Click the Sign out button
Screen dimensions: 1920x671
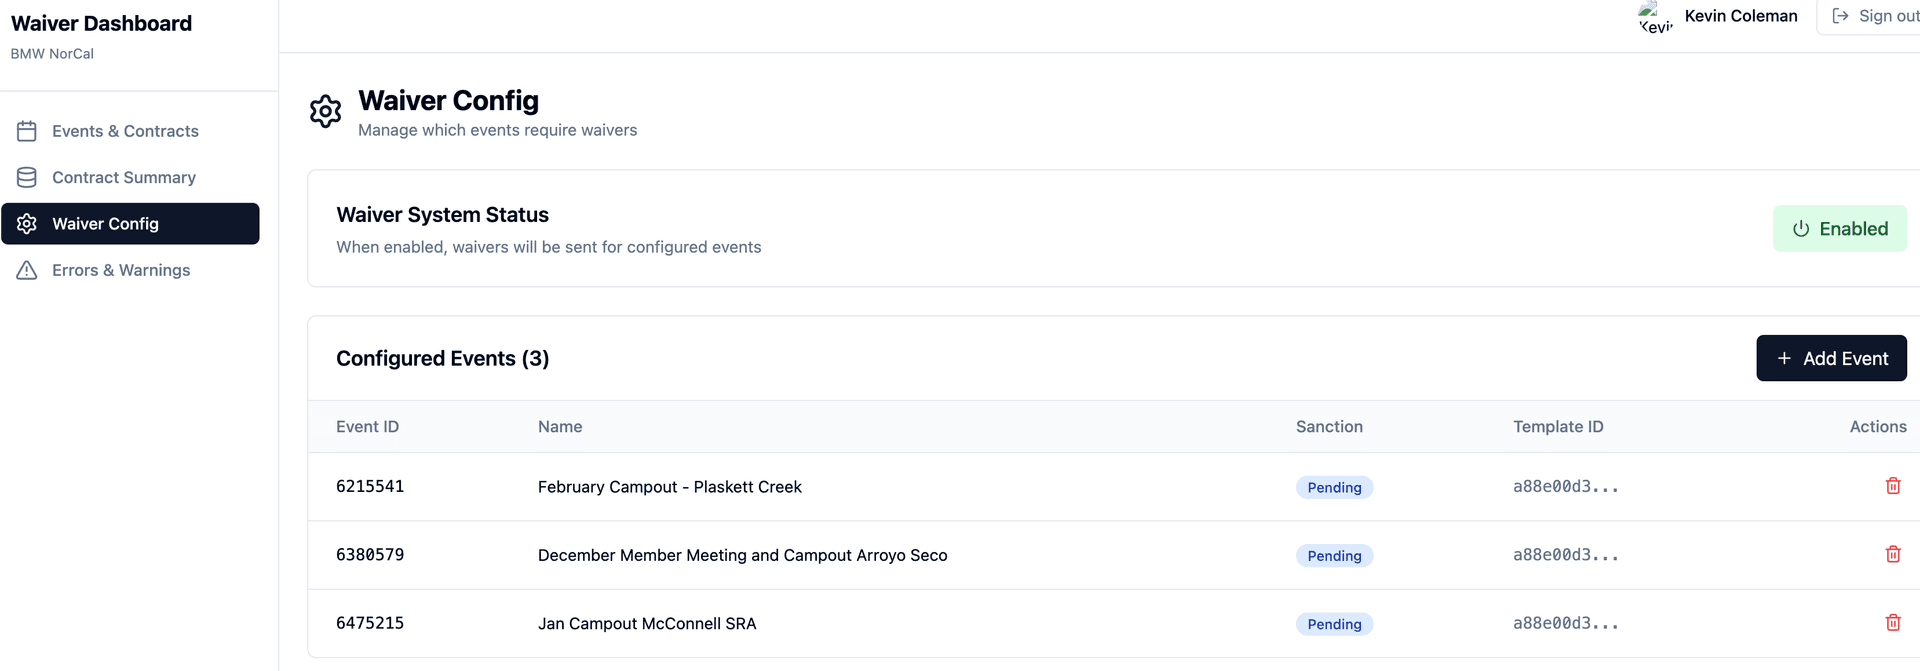(1880, 16)
